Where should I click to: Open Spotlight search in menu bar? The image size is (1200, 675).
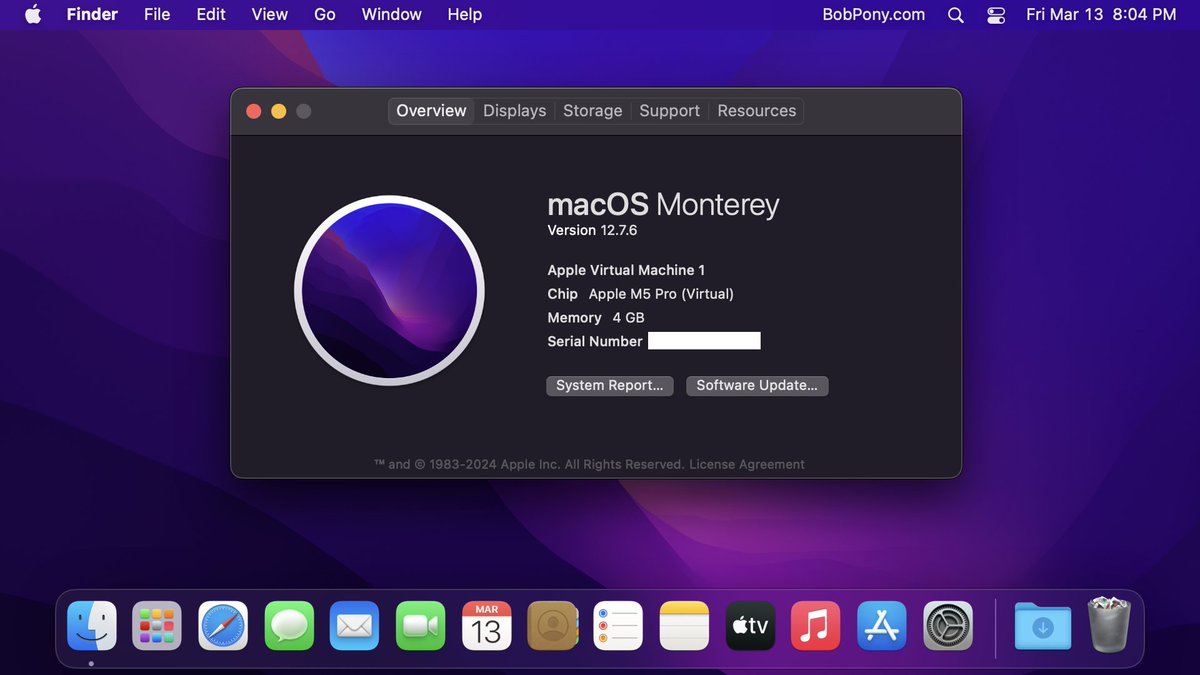tap(956, 15)
